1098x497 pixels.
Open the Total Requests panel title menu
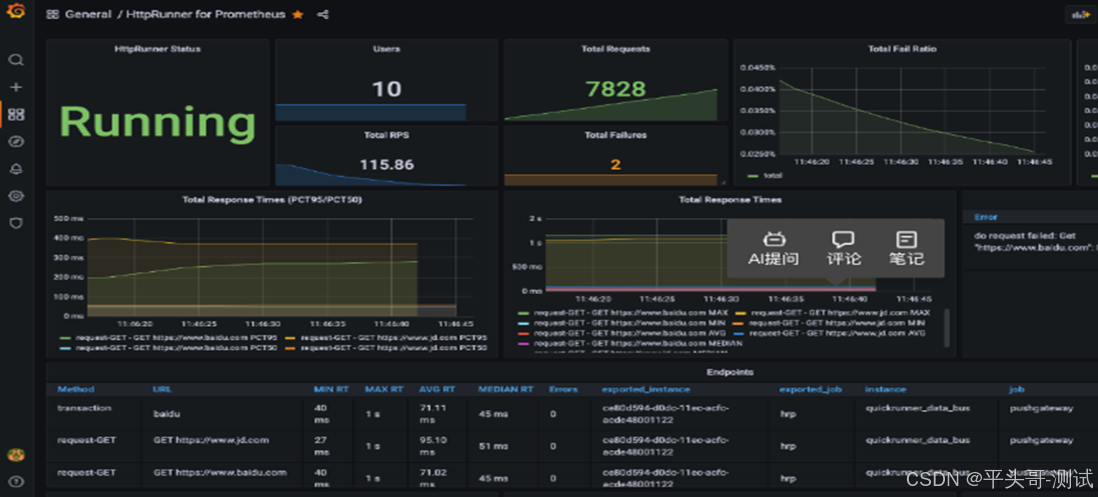coord(616,49)
